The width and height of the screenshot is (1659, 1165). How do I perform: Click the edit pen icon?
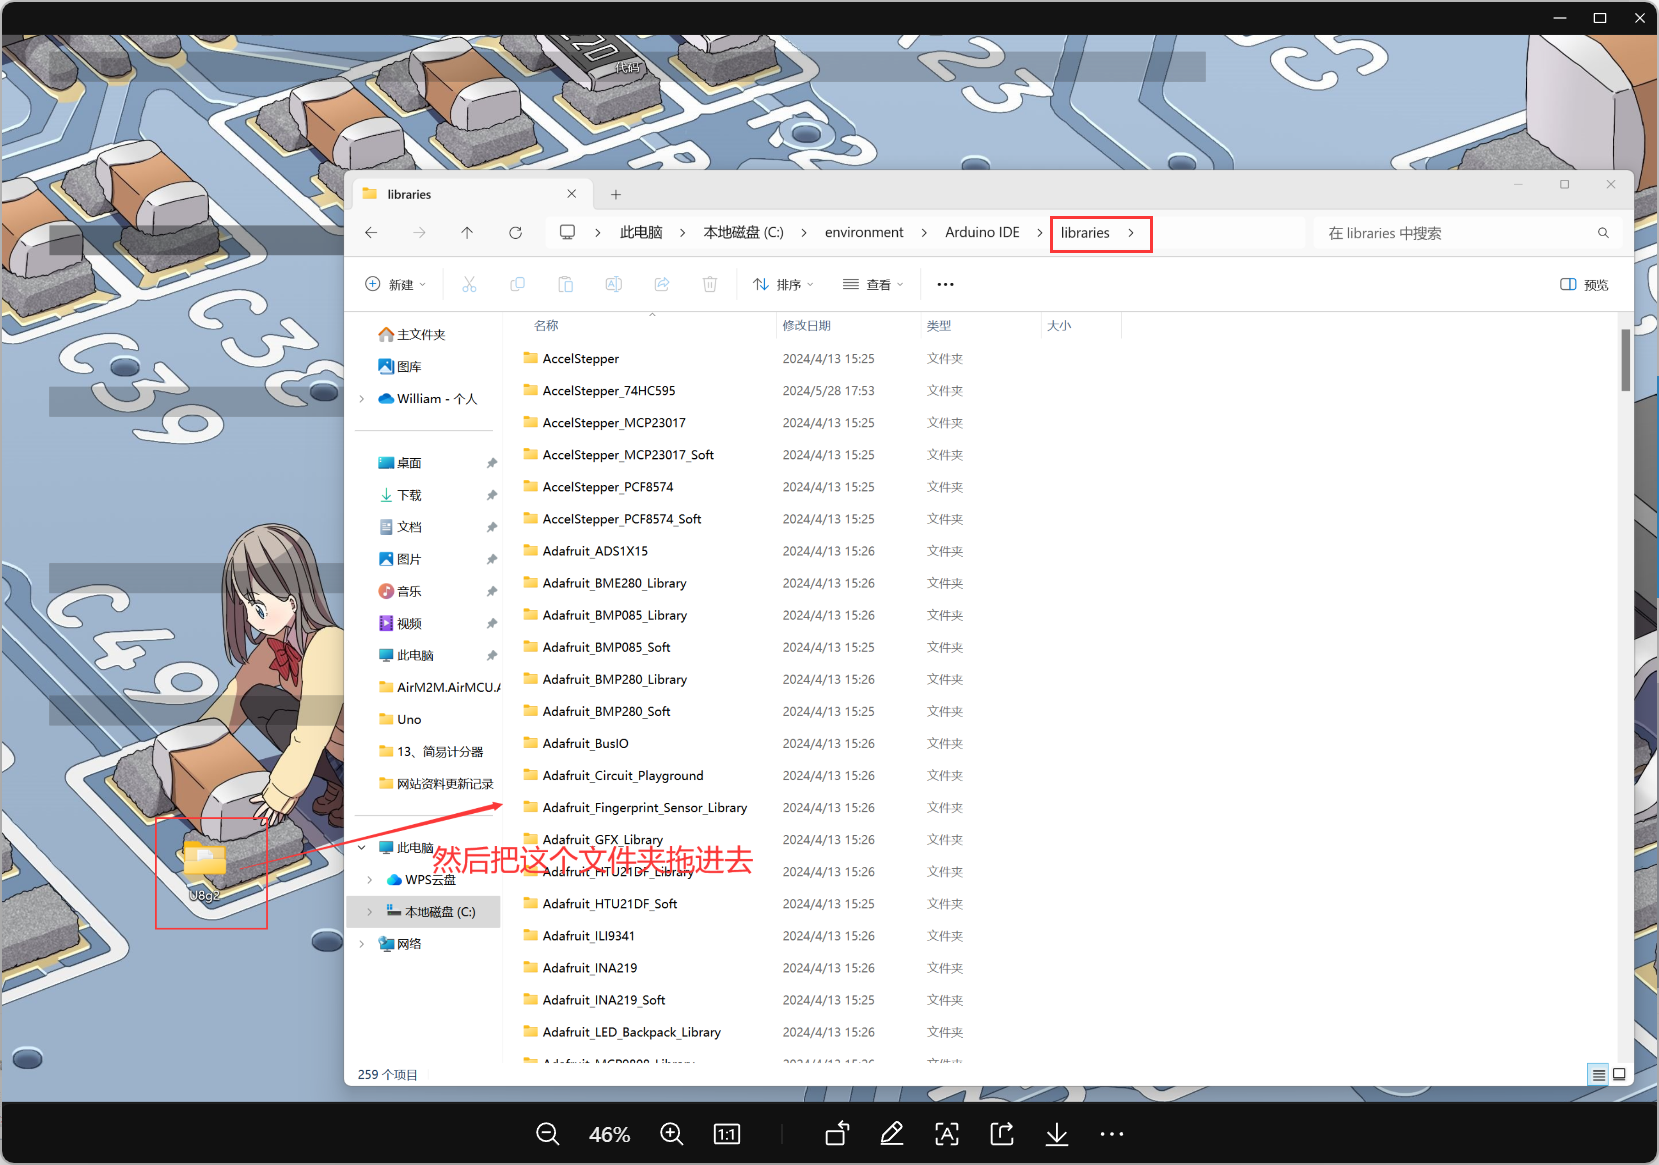point(891,1134)
